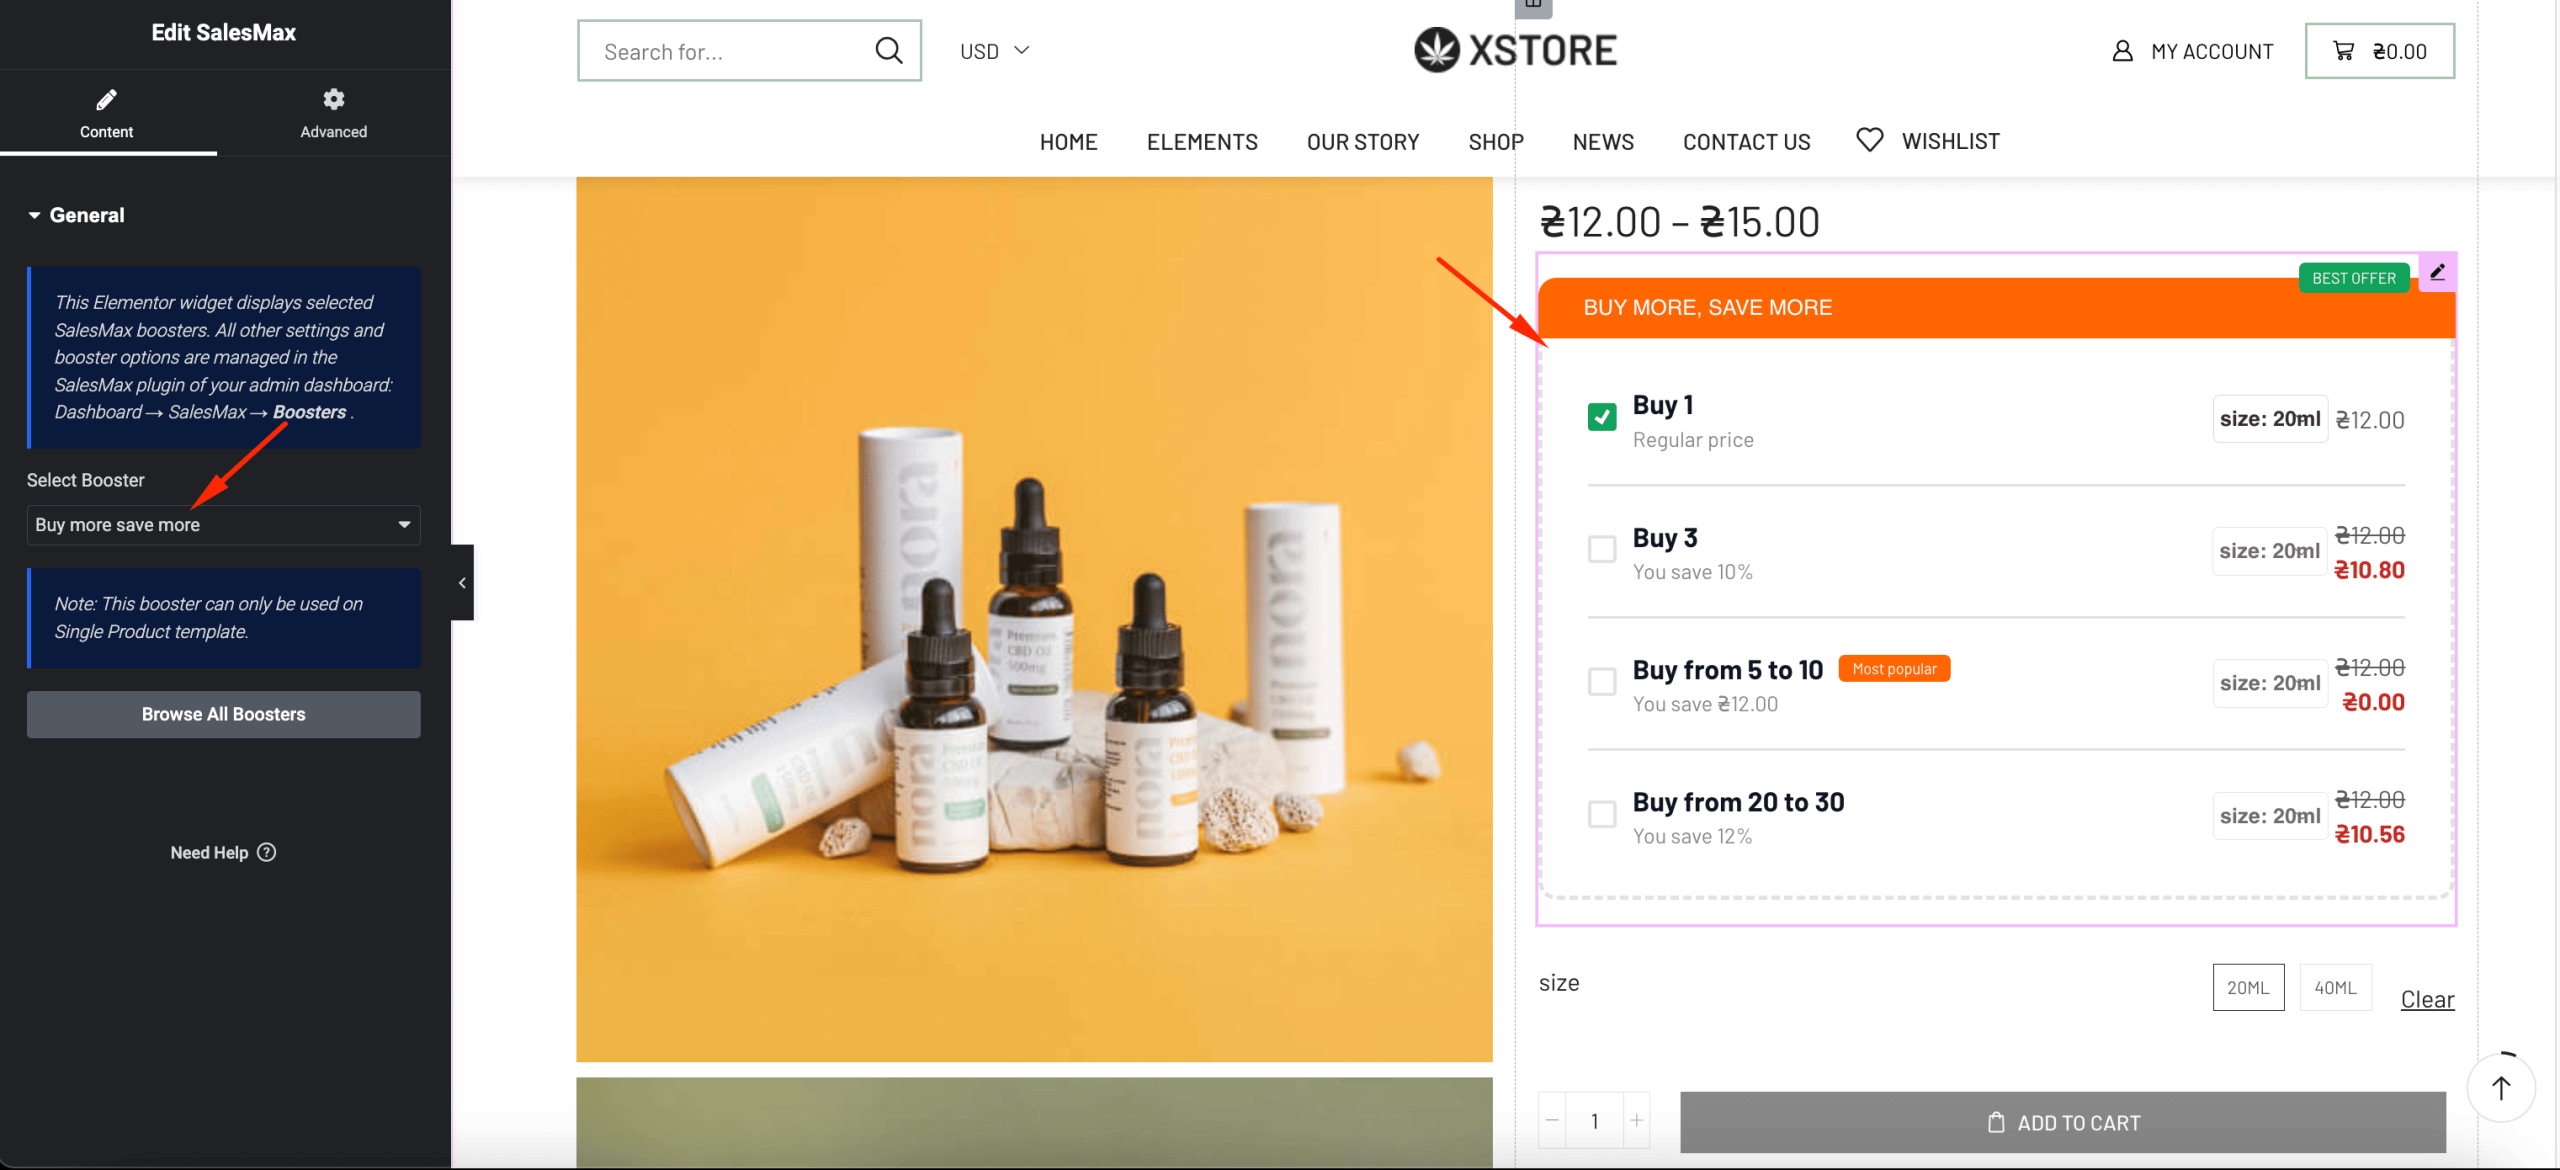2560x1170 pixels.
Task: Click the Clear size link
Action: (x=2427, y=999)
